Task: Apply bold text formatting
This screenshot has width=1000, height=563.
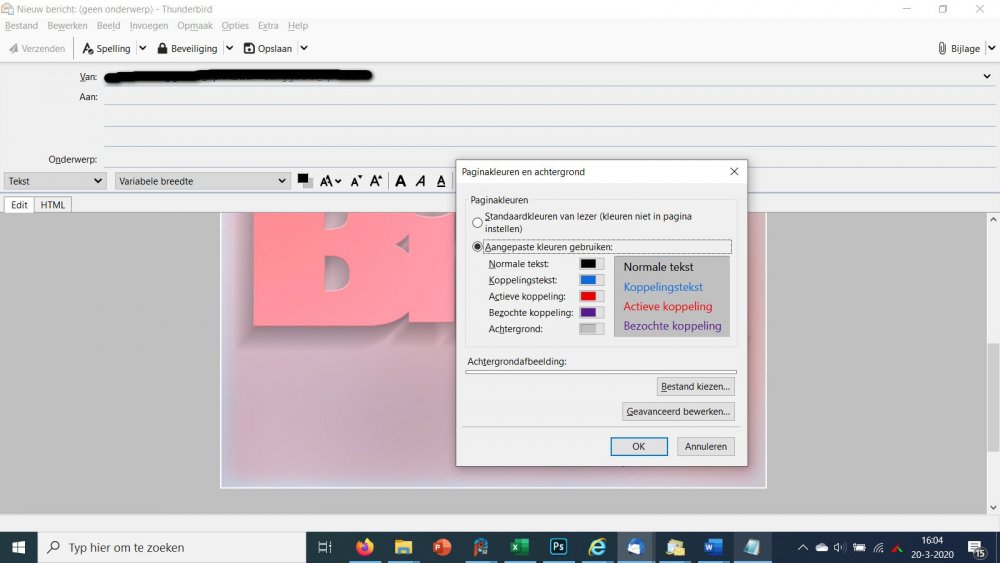Action: (x=400, y=181)
